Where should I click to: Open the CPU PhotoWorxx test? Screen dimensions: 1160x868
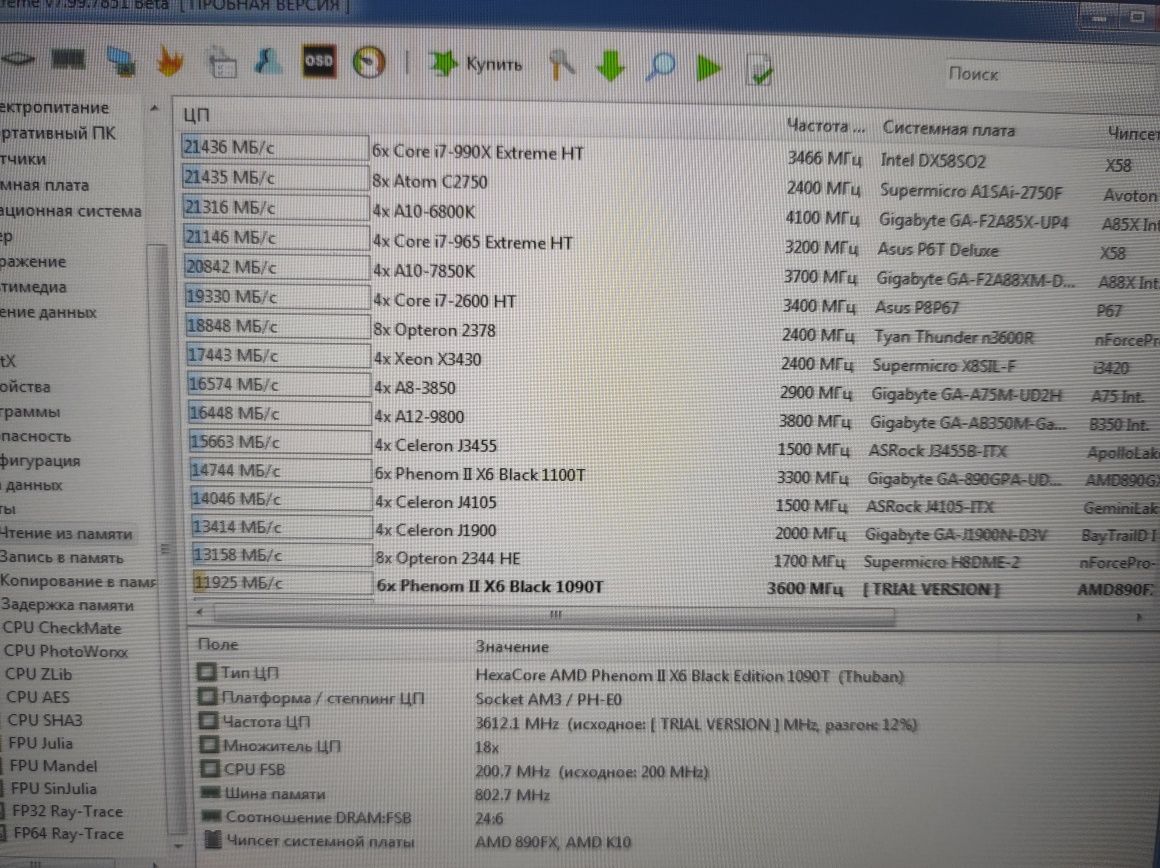pos(66,651)
